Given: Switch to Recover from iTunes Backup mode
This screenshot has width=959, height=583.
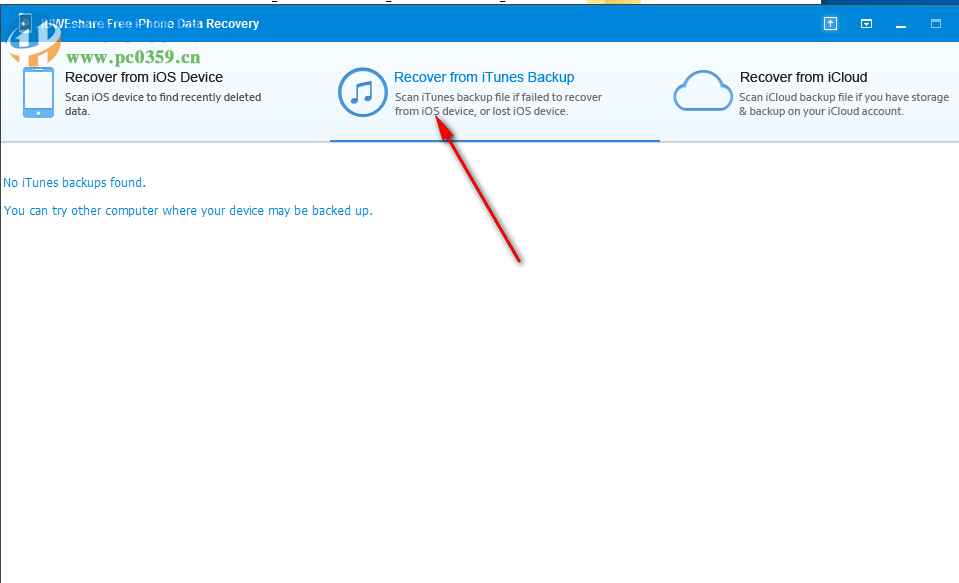Looking at the screenshot, I should [x=484, y=76].
